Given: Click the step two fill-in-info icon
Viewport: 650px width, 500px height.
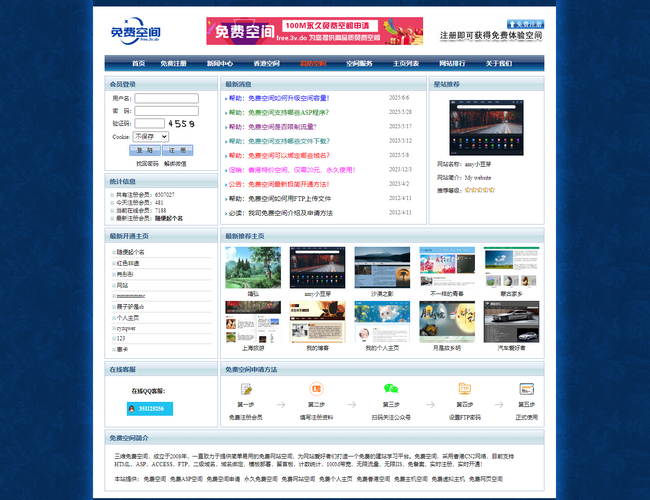Looking at the screenshot, I should pos(316,389).
